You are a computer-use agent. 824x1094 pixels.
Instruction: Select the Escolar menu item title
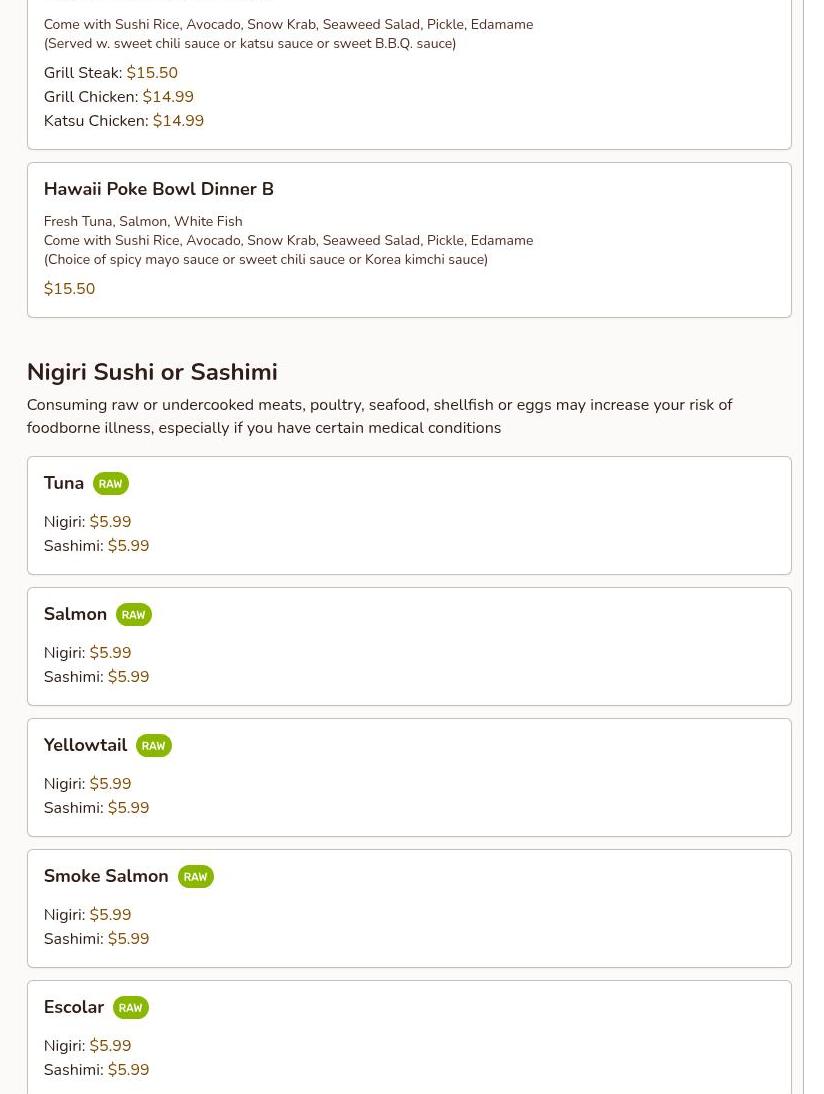[x=74, y=1007]
